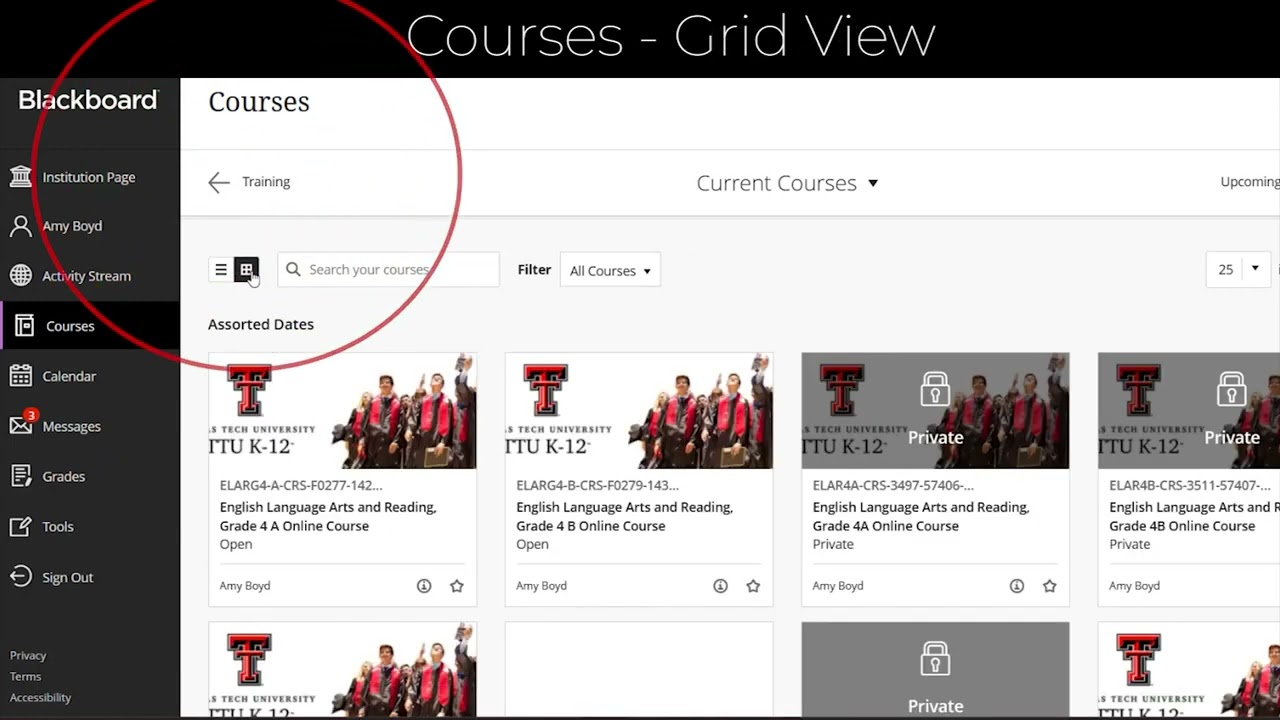Screen dimensions: 1280x720
Task: Click the Activity Stream globe icon
Action: [20, 275]
